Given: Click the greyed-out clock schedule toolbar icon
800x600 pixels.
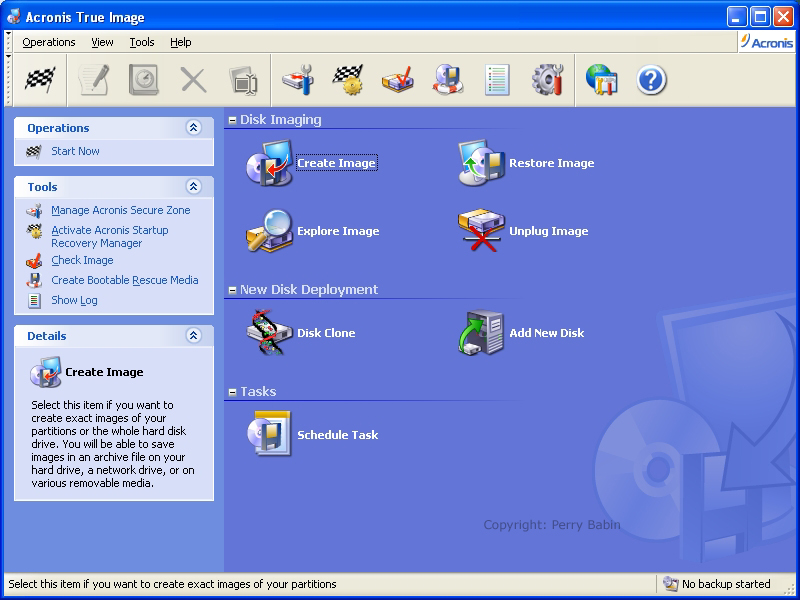Looking at the screenshot, I should click(x=143, y=80).
